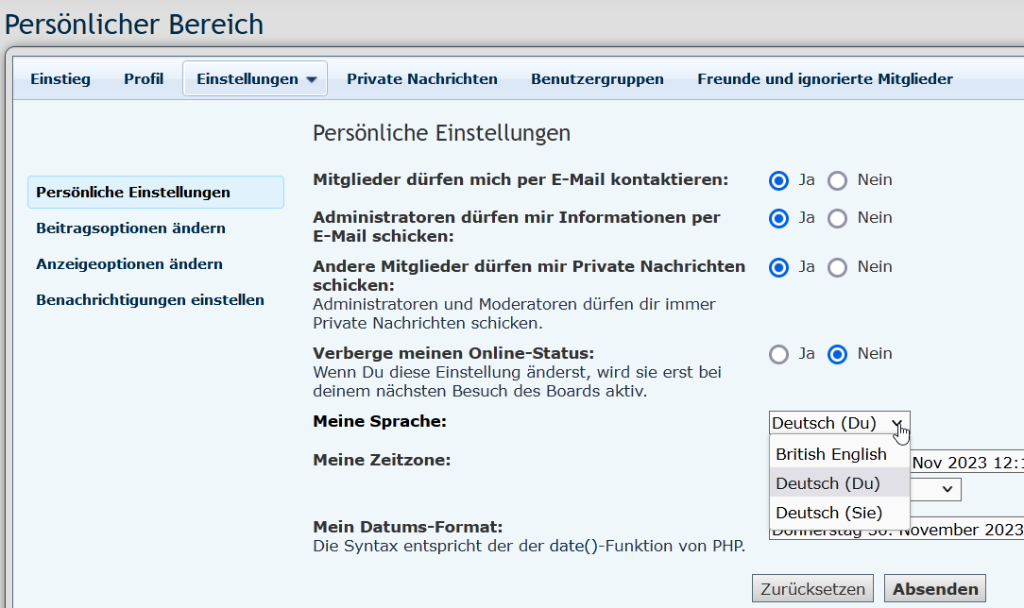Viewport: 1024px width, 608px height.
Task: Switch to the Profil tab
Action: coord(143,79)
